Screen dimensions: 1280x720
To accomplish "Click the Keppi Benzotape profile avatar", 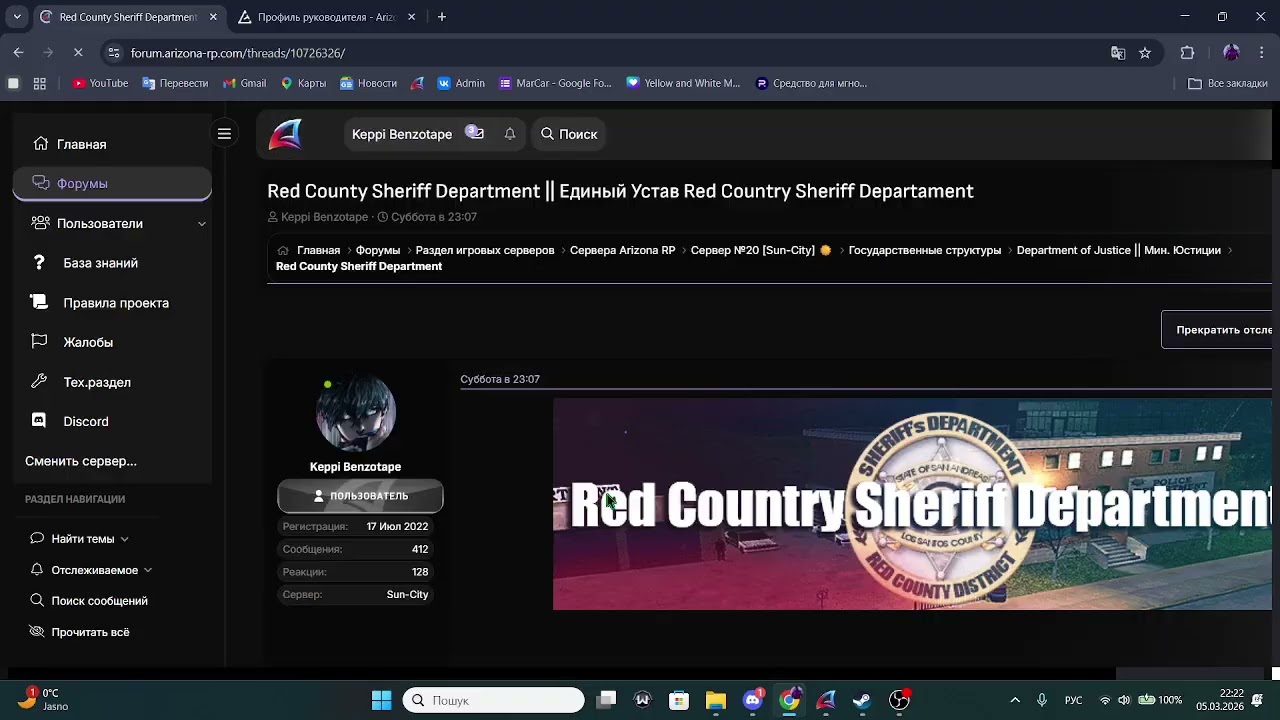I will (355, 414).
